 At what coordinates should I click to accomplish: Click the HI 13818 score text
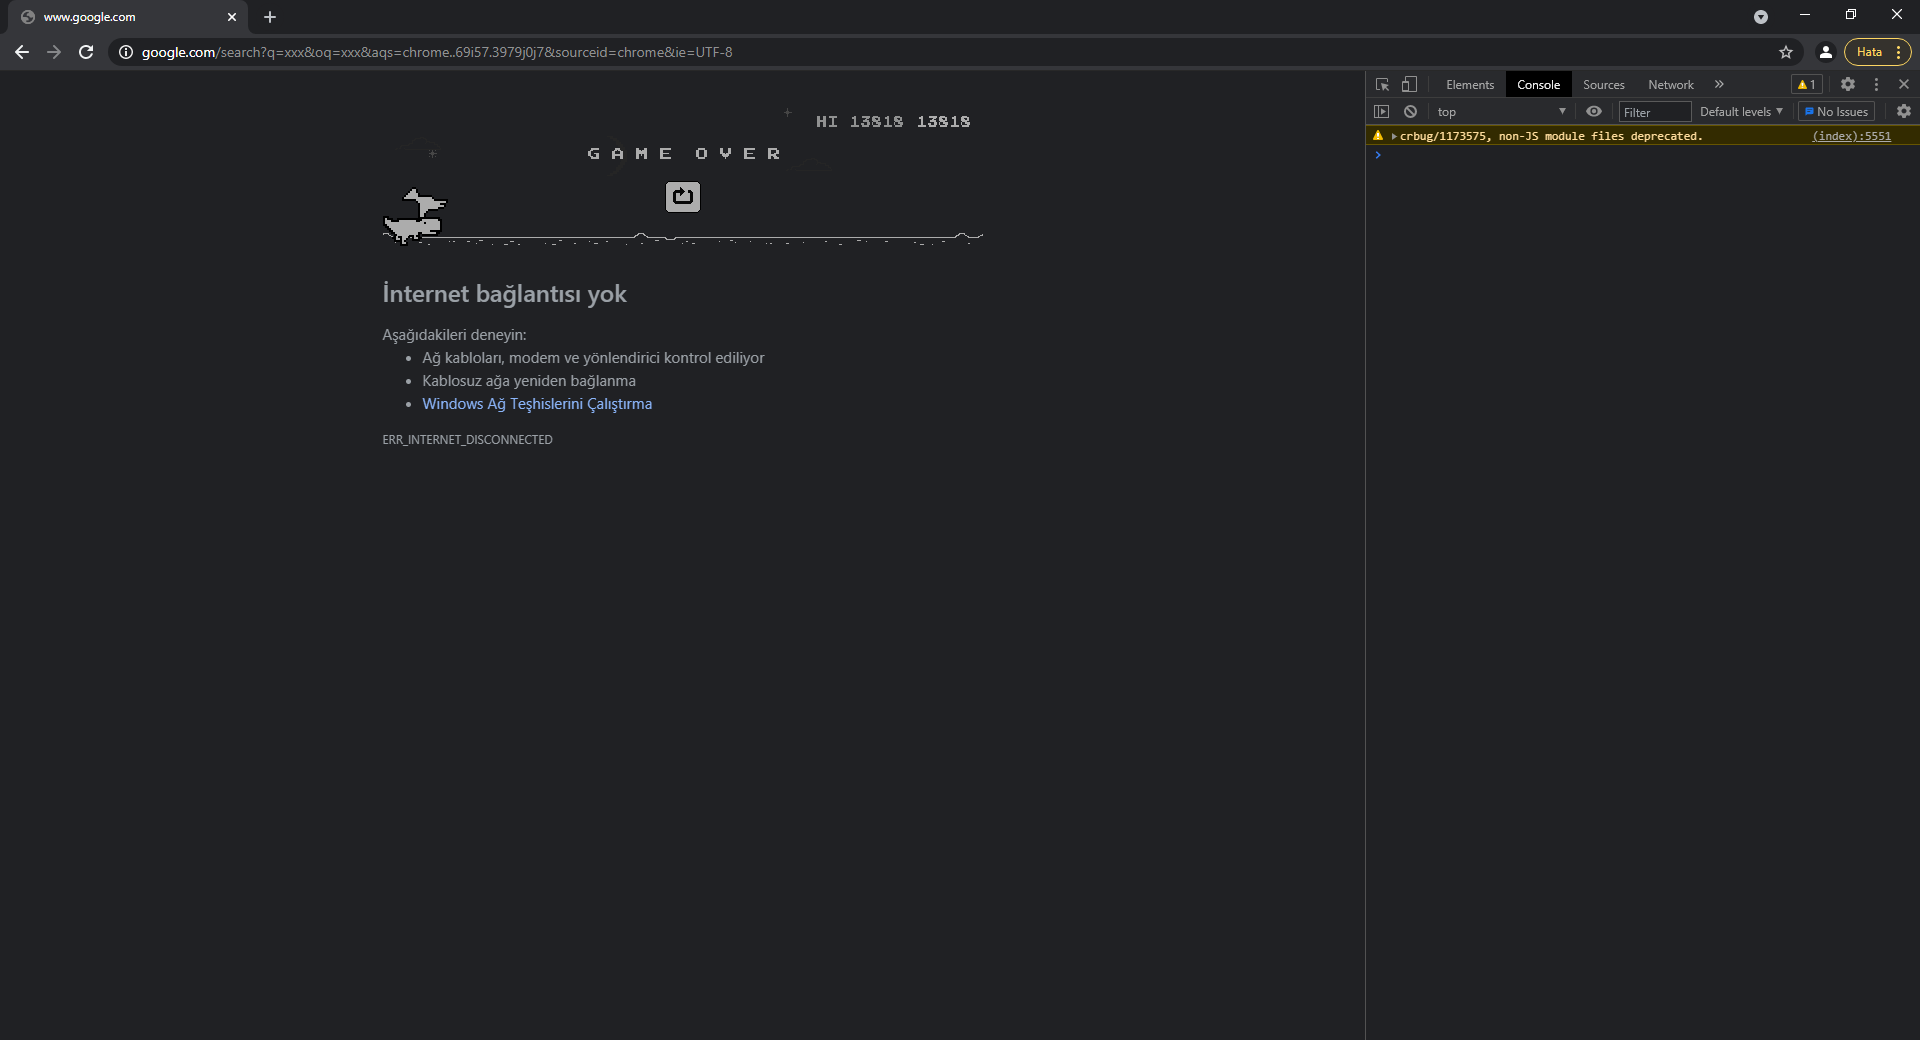click(860, 122)
